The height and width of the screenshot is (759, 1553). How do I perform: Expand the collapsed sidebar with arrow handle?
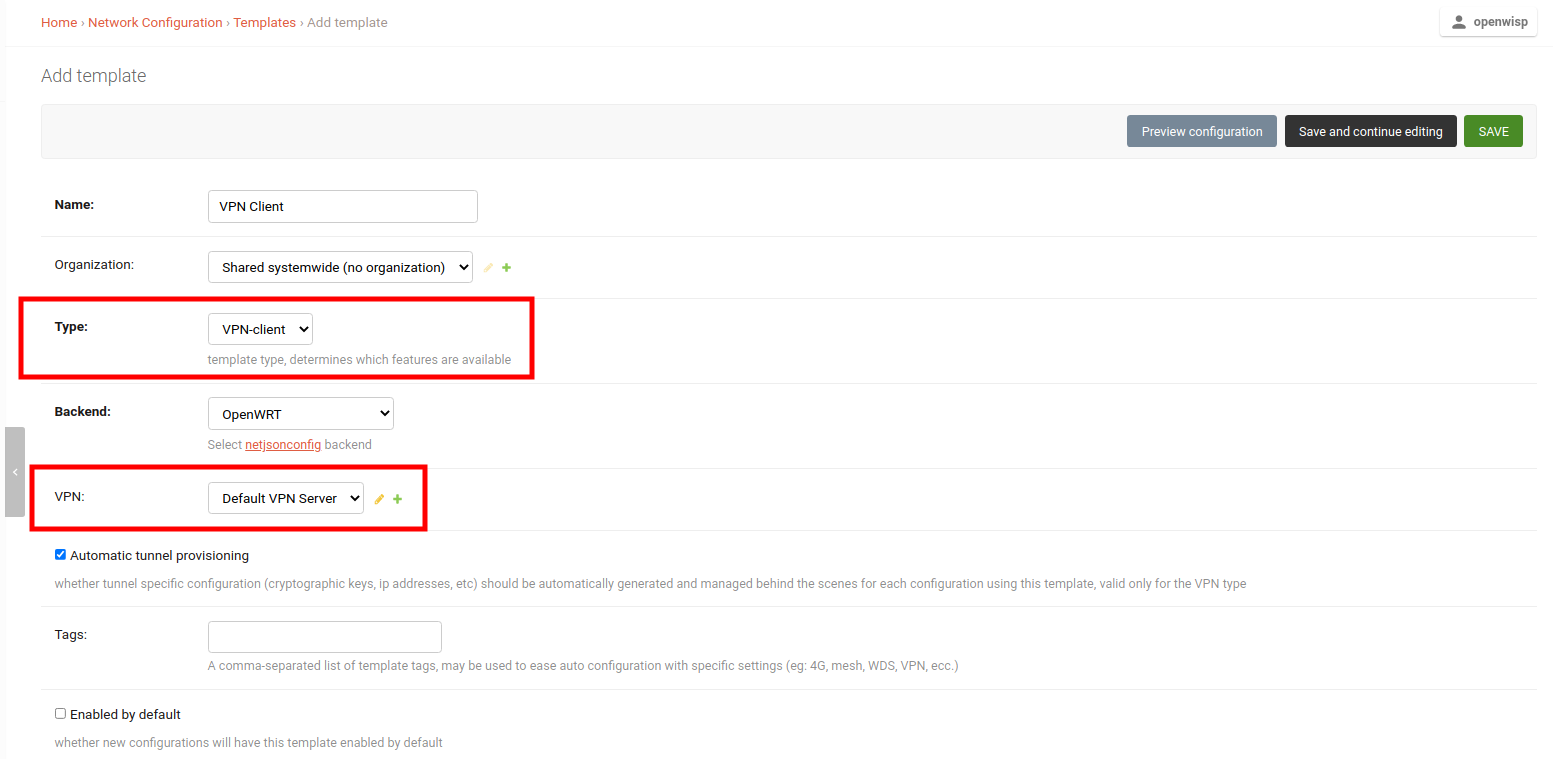point(14,472)
